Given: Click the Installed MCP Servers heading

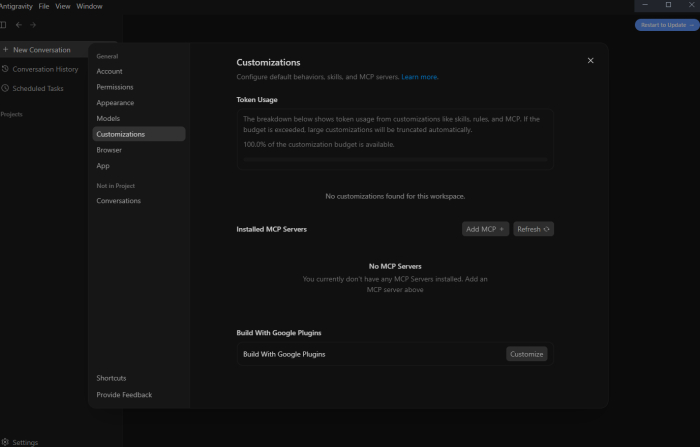Looking at the screenshot, I should coord(271,229).
